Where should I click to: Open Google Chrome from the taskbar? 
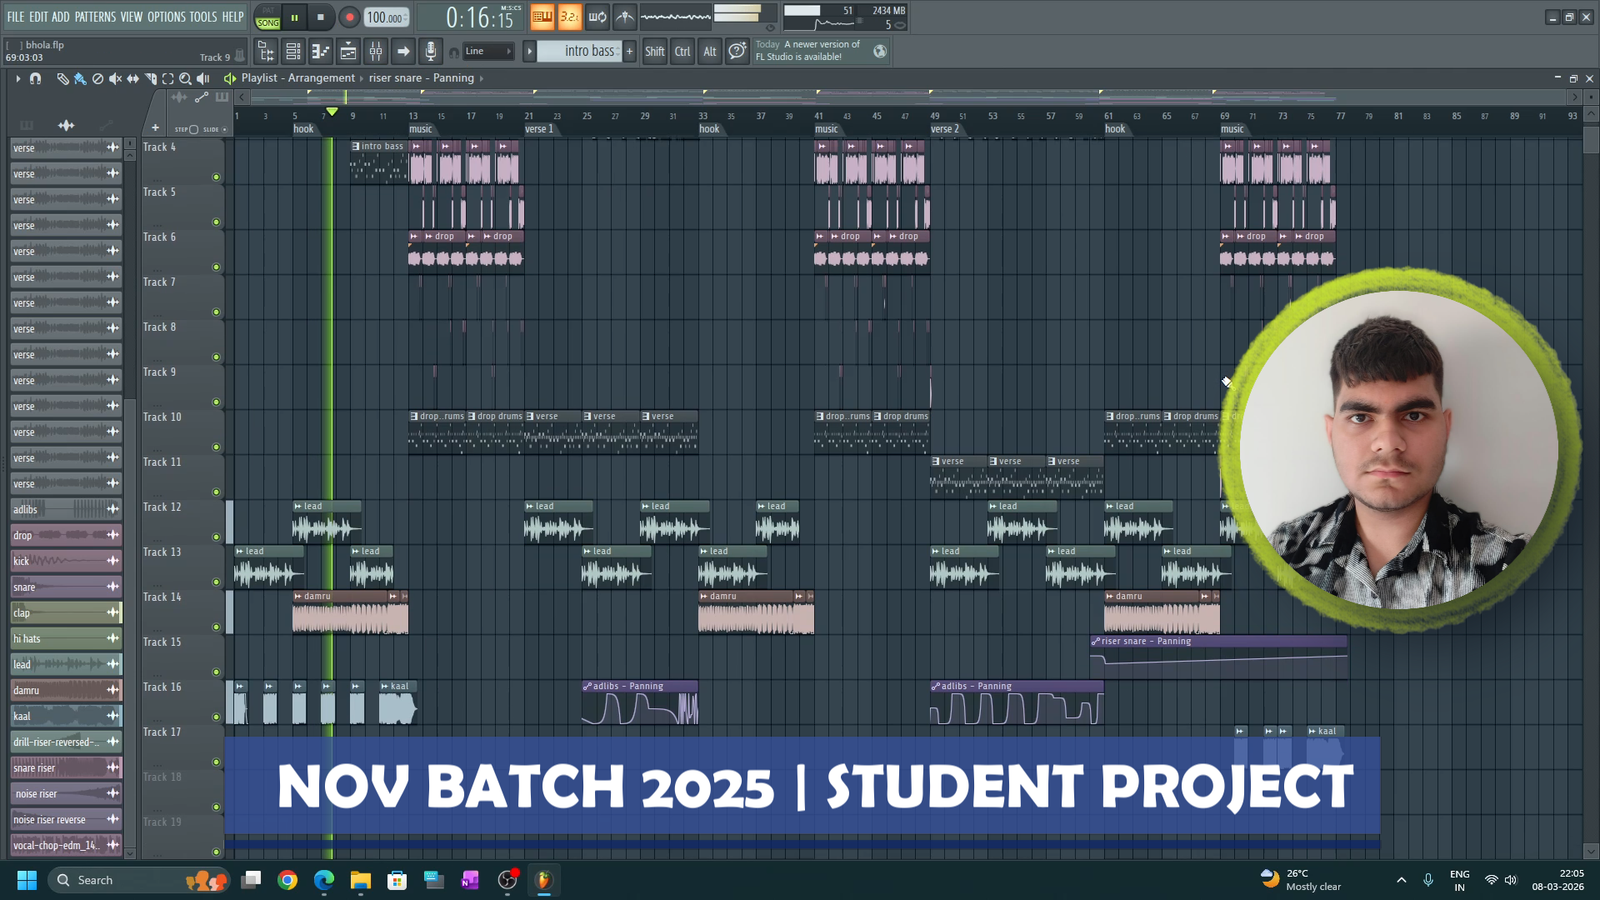point(287,880)
